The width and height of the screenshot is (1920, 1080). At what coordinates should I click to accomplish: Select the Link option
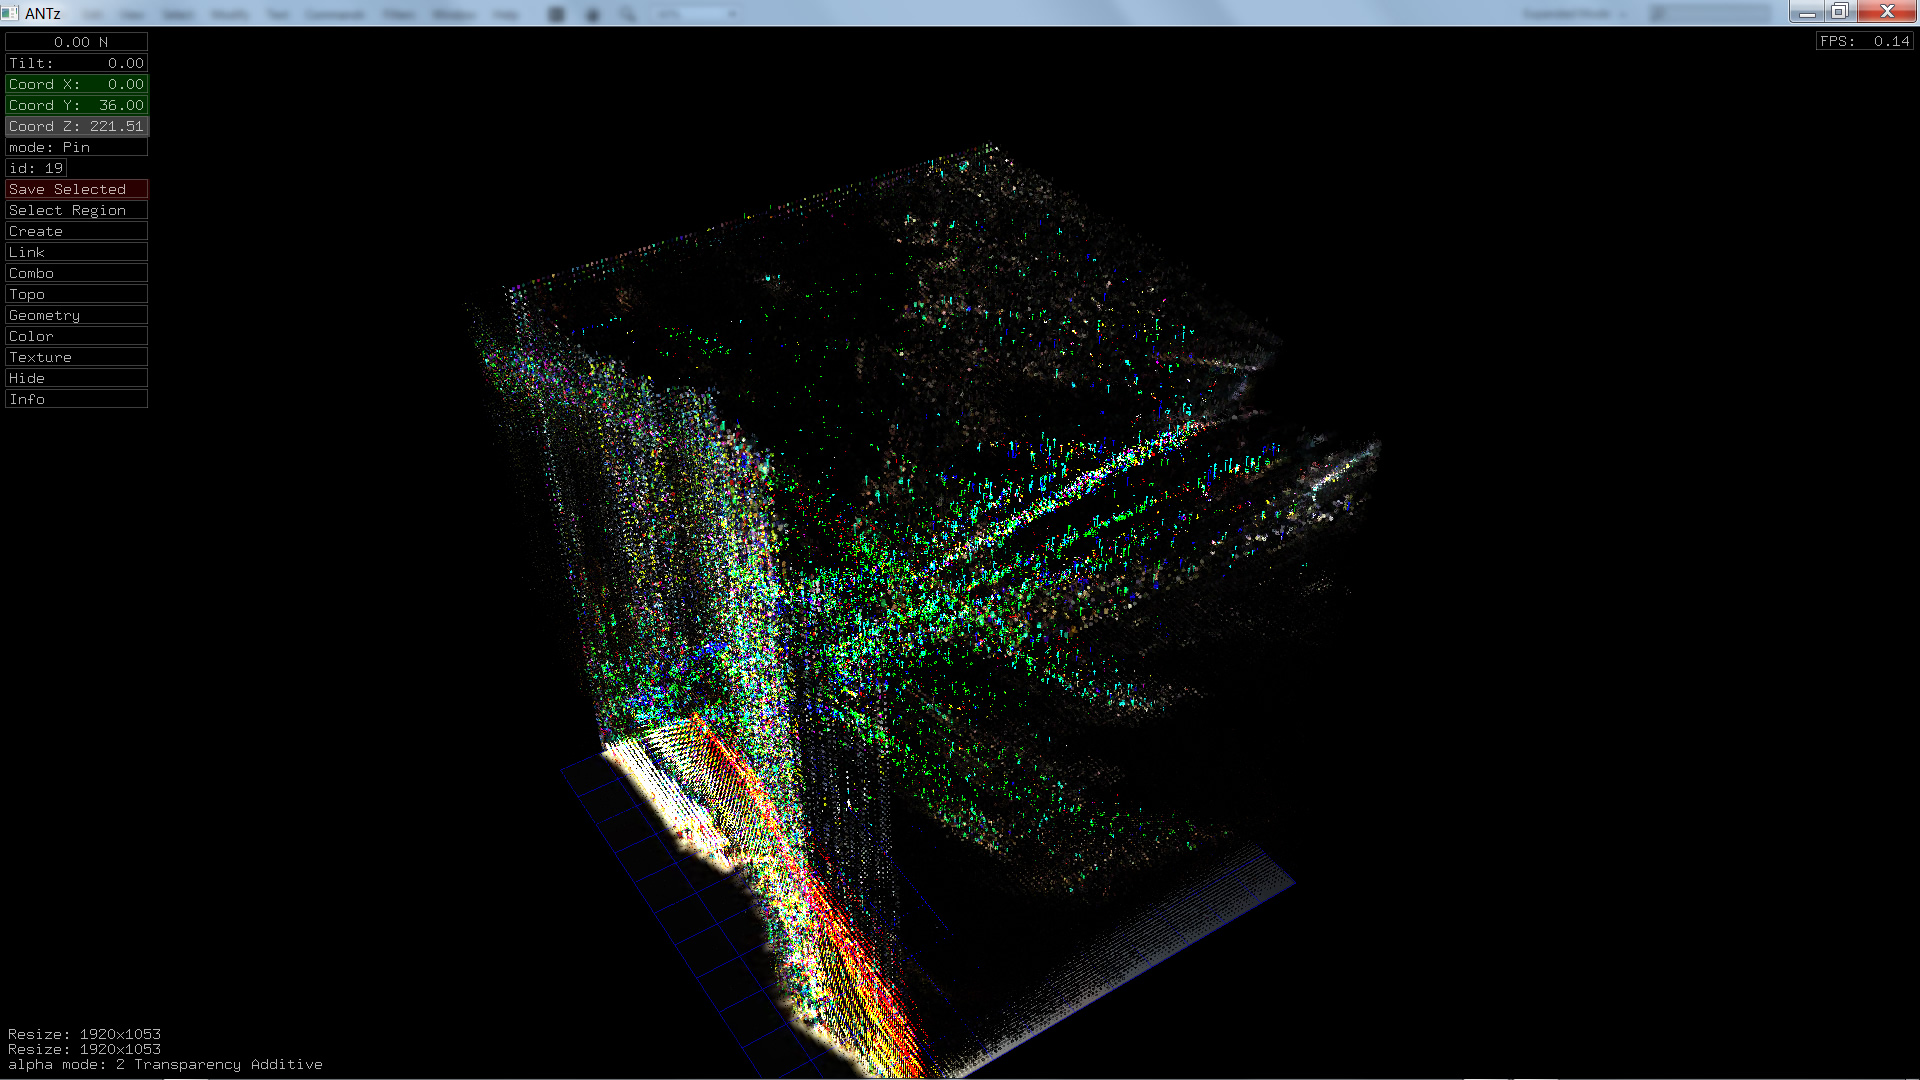click(76, 252)
